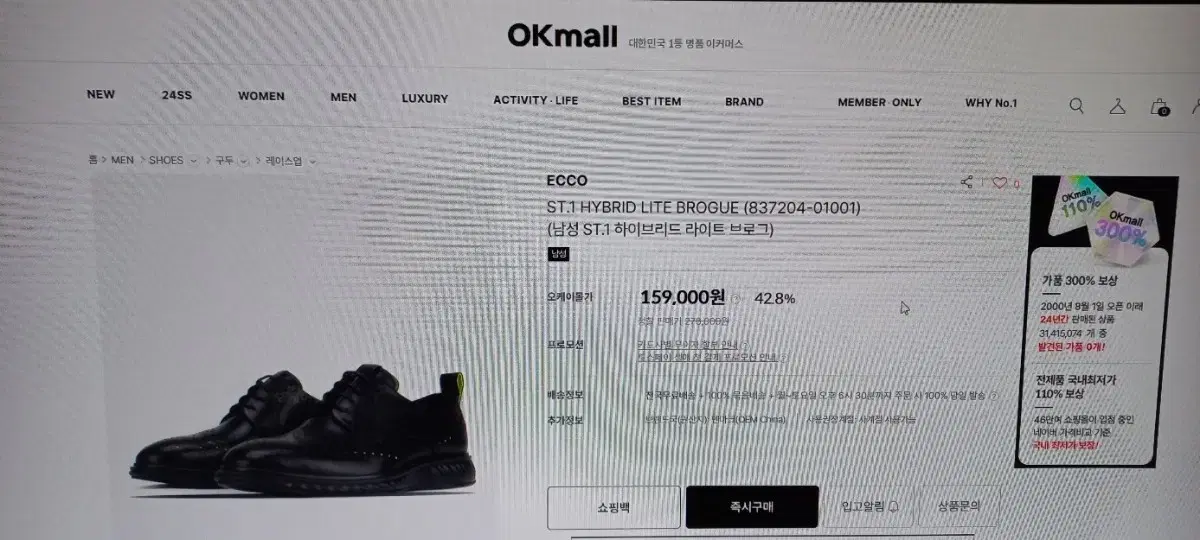Expand the 구두 breadcrumb dropdown

click(x=244, y=160)
